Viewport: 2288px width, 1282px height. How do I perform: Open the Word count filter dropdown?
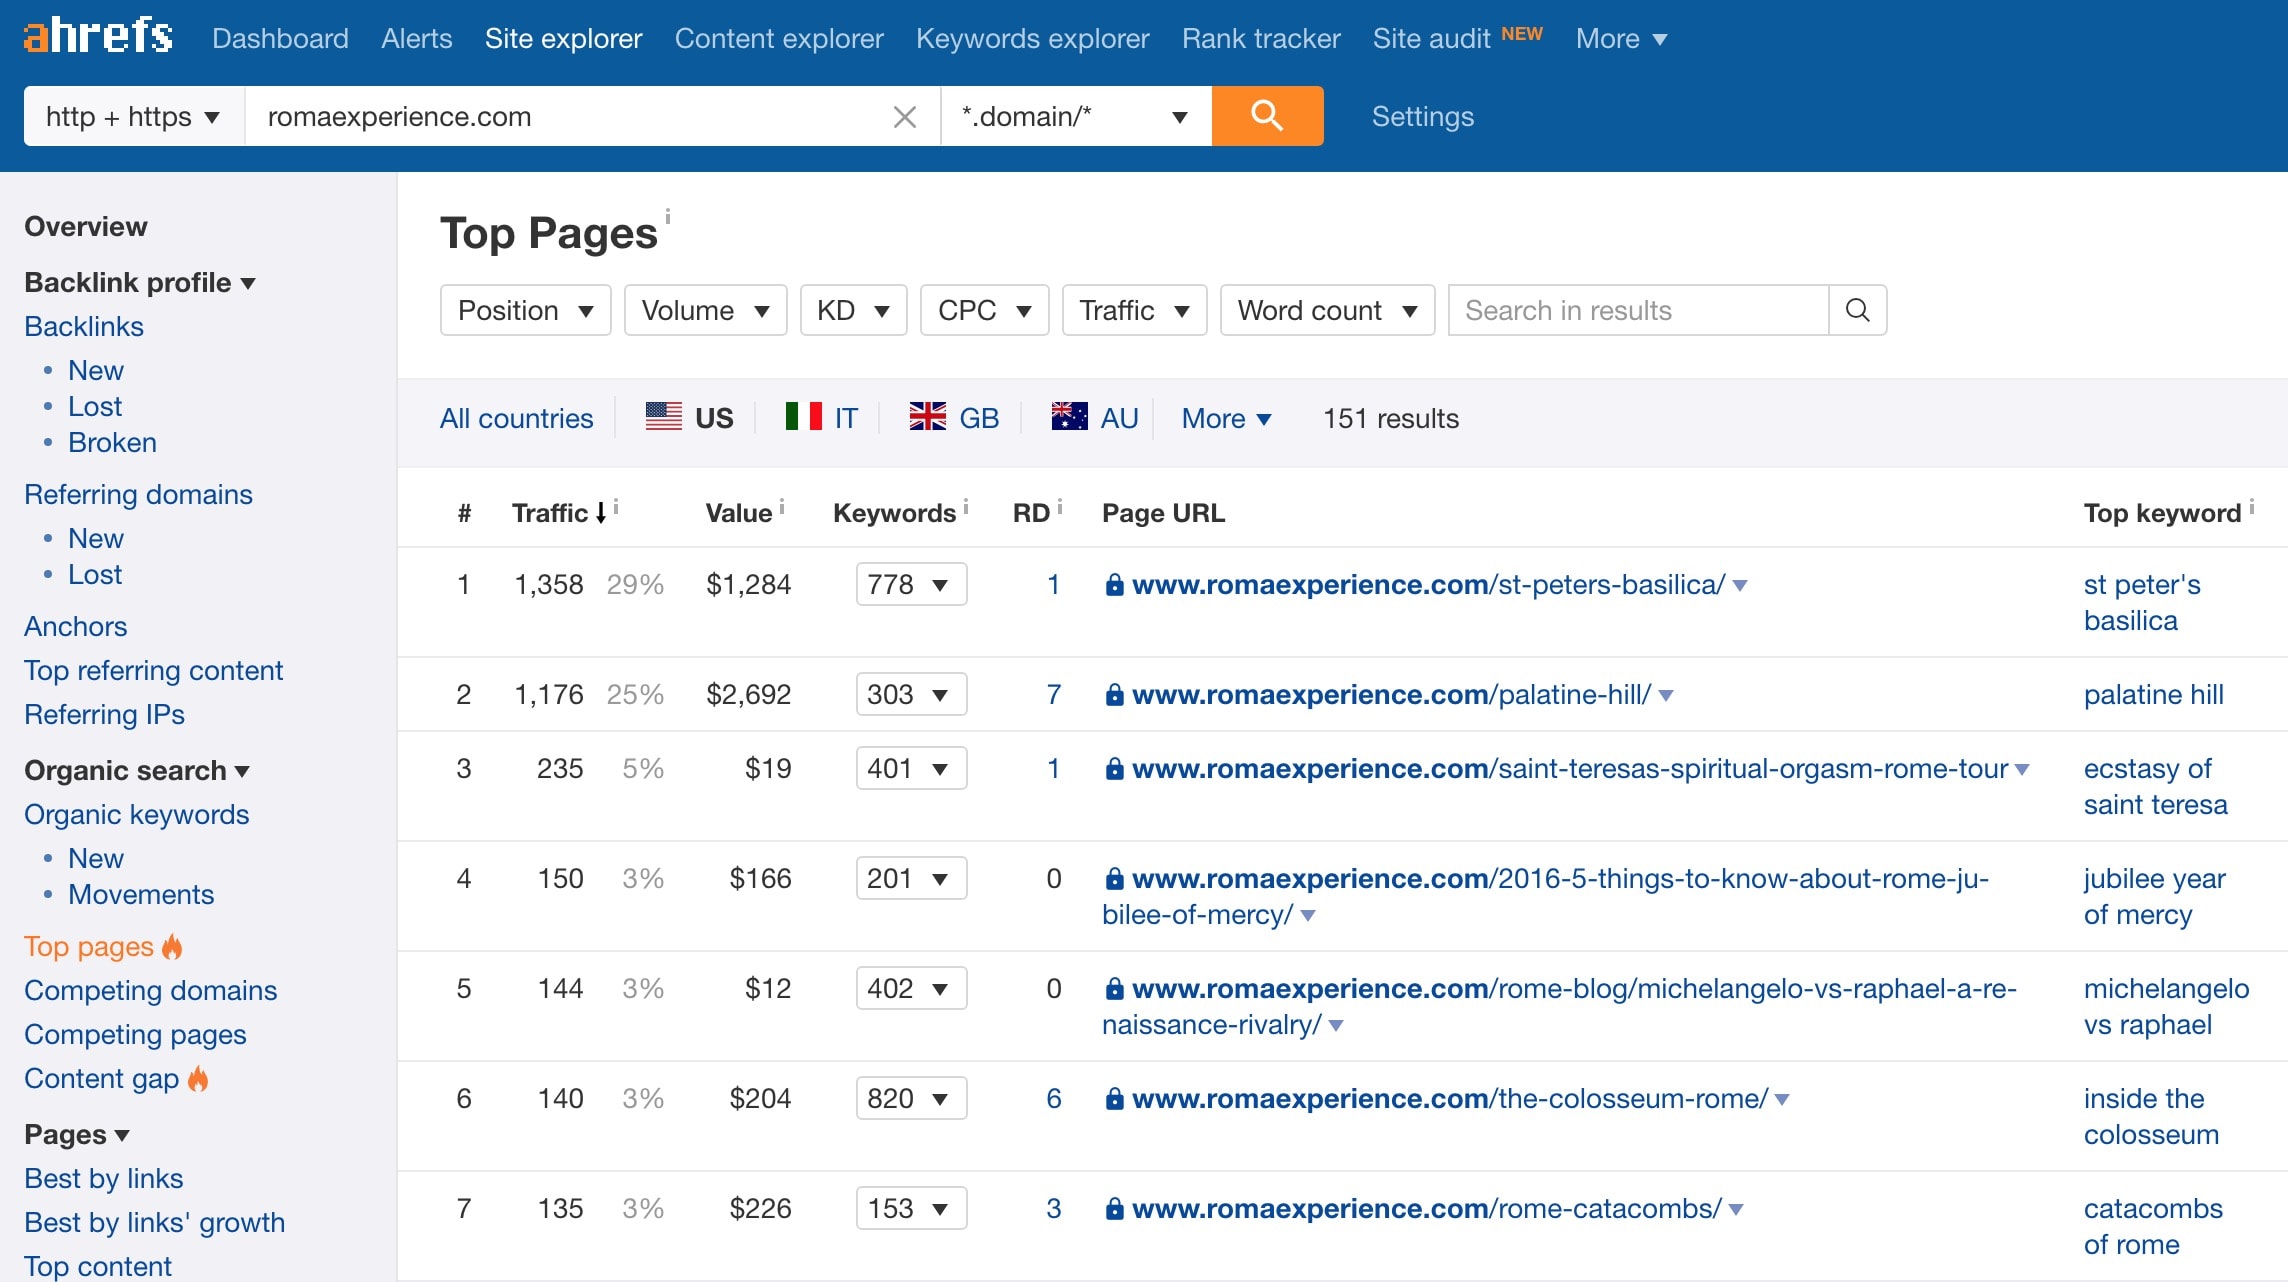(1327, 310)
